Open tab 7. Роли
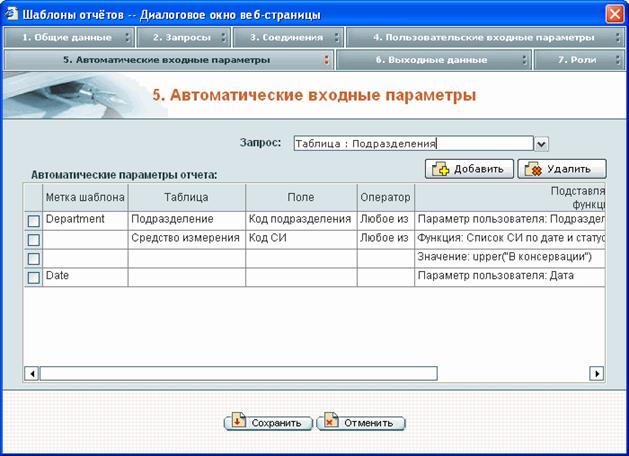The height and width of the screenshot is (456, 629). pos(579,60)
